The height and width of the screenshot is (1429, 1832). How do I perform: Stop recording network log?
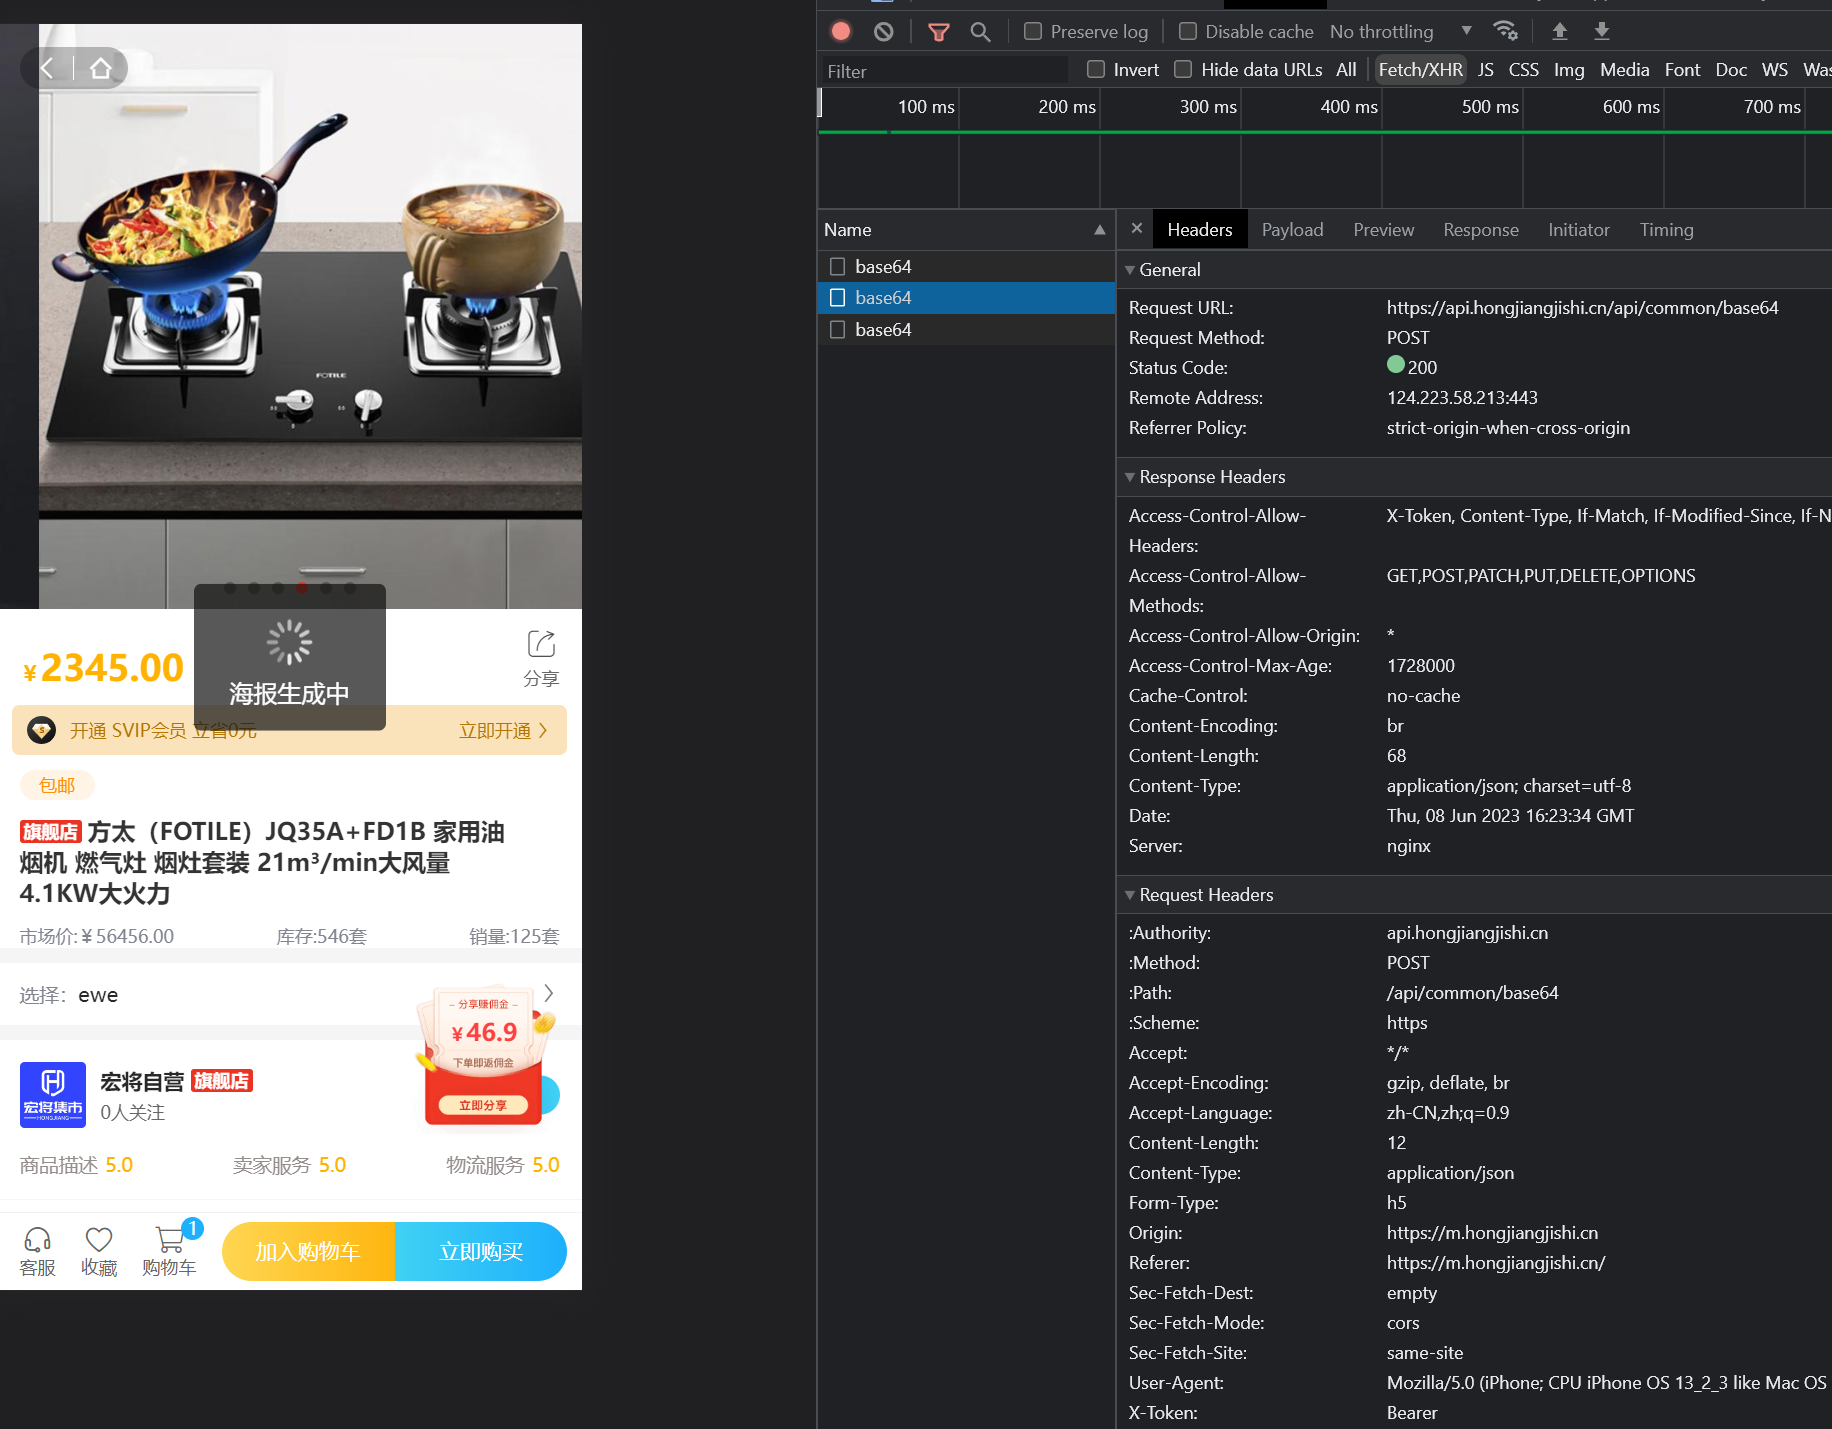tap(841, 31)
